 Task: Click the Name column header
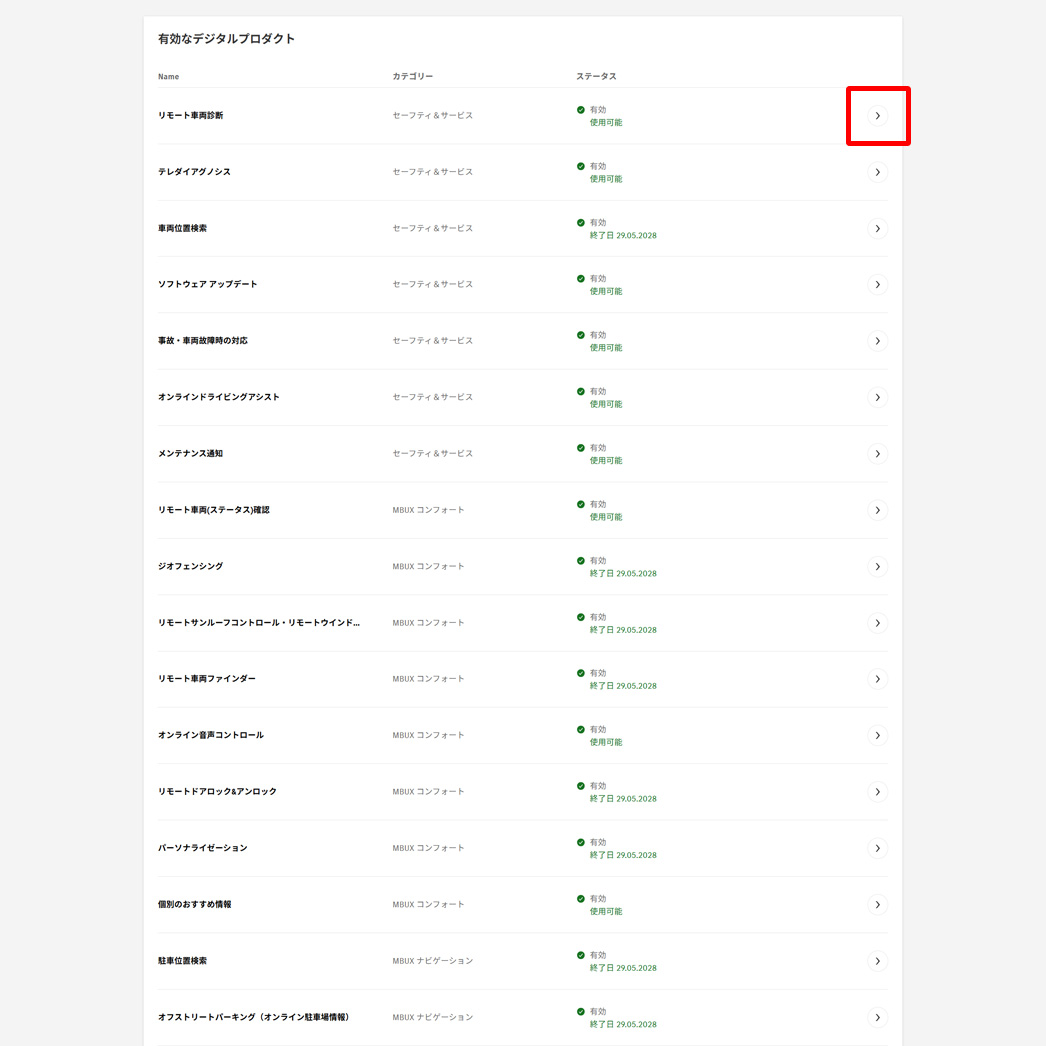(167, 76)
